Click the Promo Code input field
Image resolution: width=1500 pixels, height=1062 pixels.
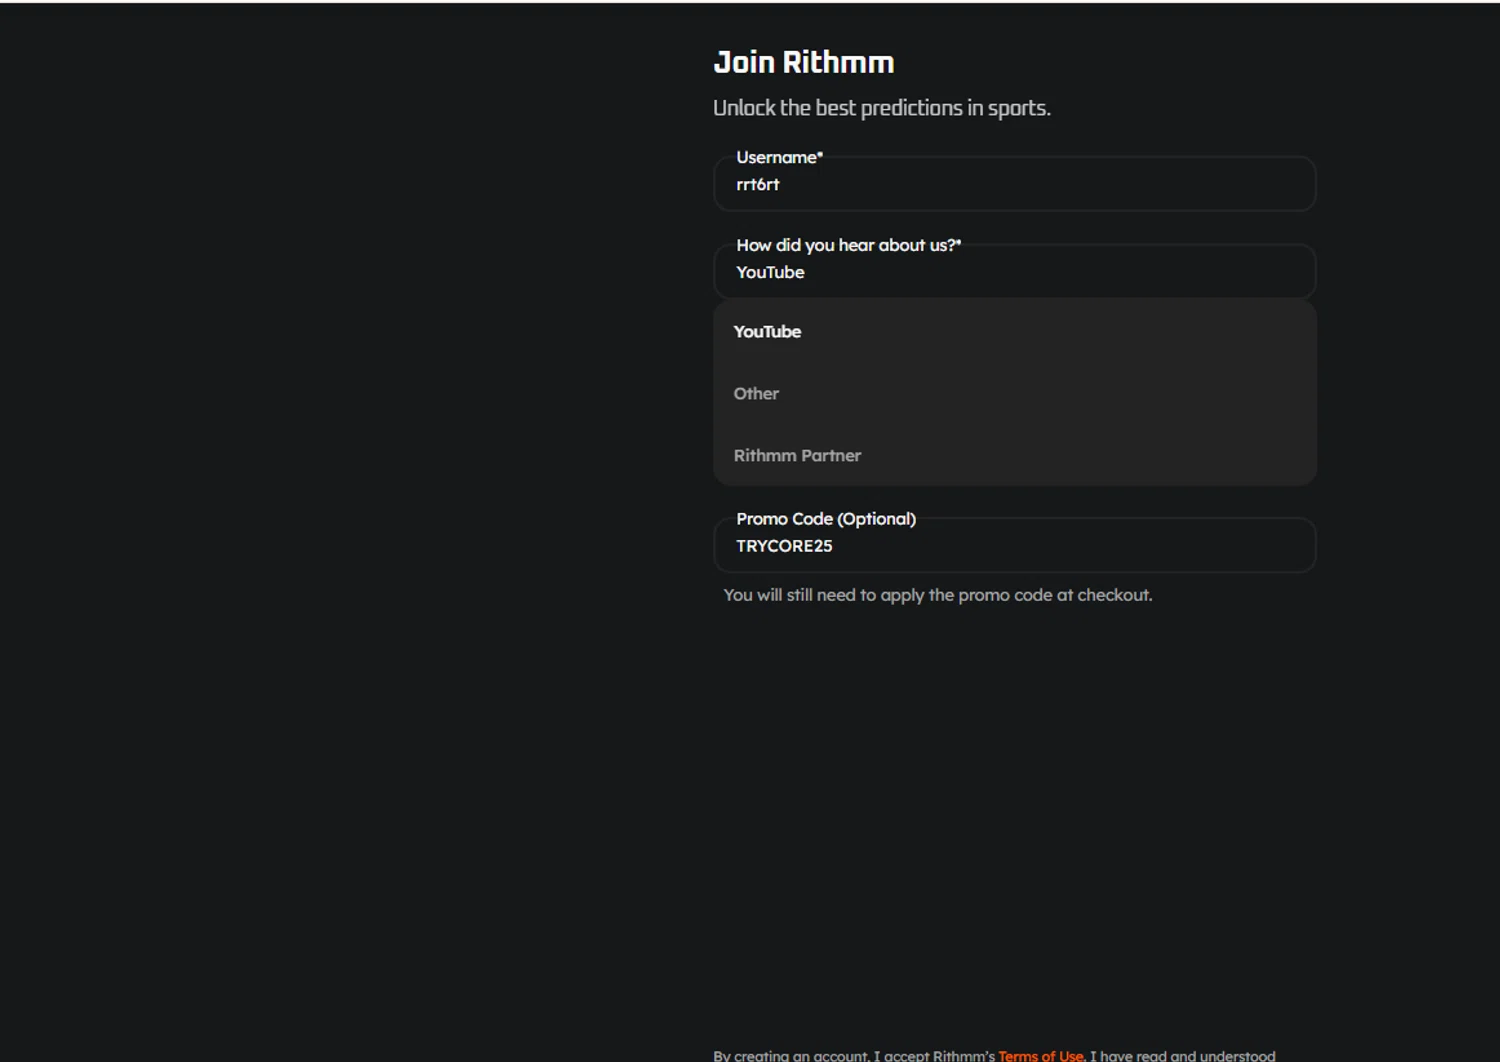(x=1014, y=546)
